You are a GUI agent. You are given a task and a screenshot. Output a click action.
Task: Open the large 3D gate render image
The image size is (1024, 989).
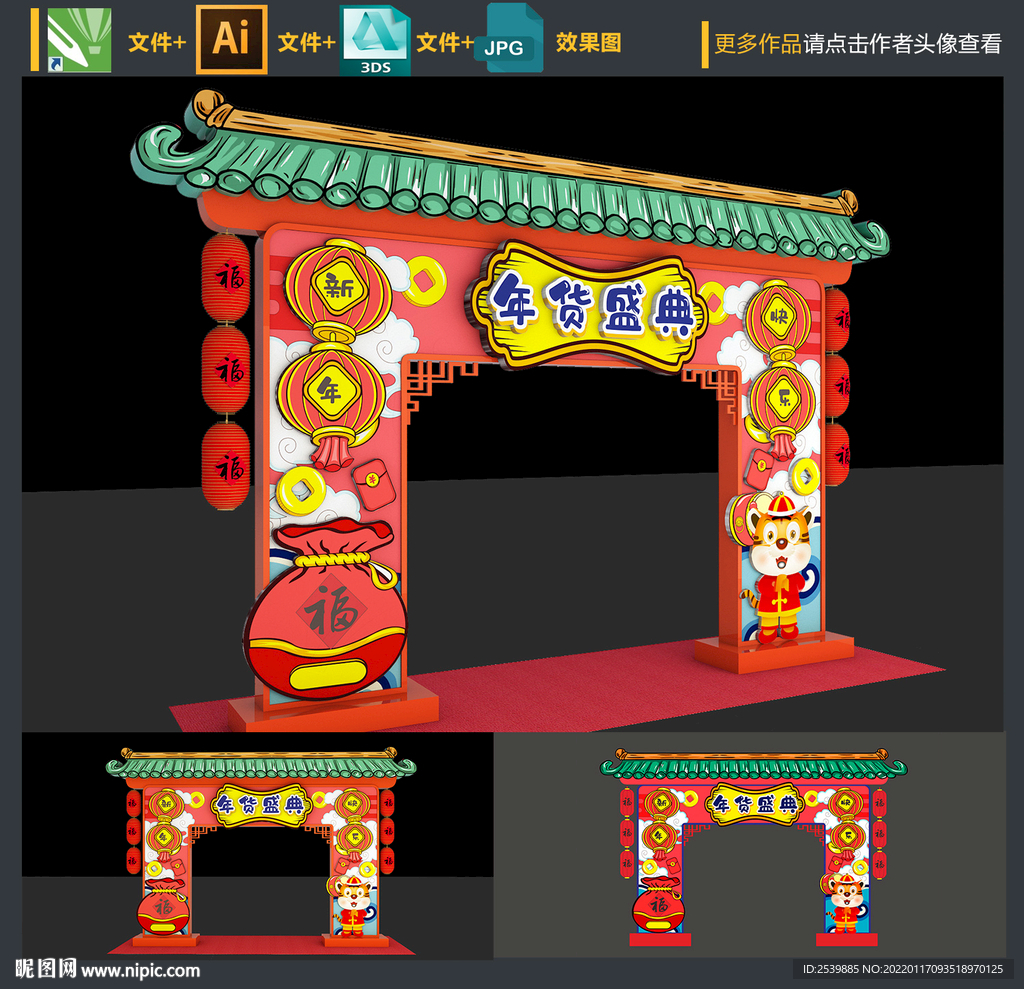pyautogui.click(x=513, y=404)
